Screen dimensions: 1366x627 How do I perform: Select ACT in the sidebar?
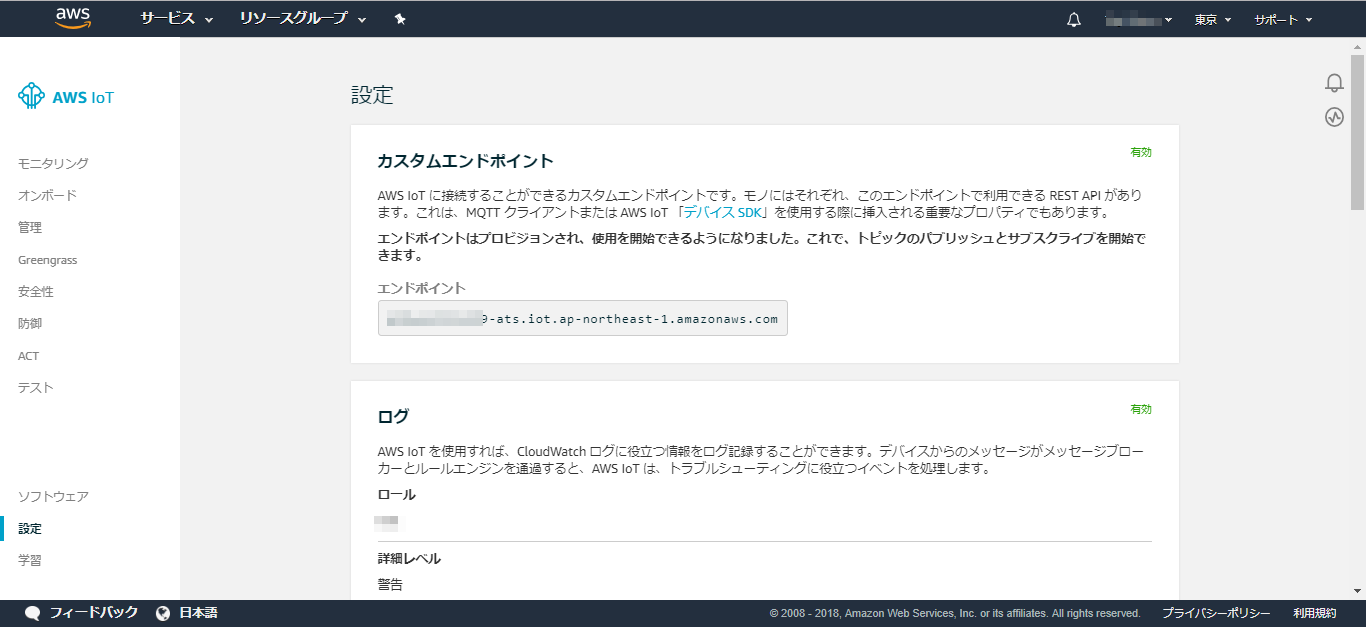[x=28, y=356]
